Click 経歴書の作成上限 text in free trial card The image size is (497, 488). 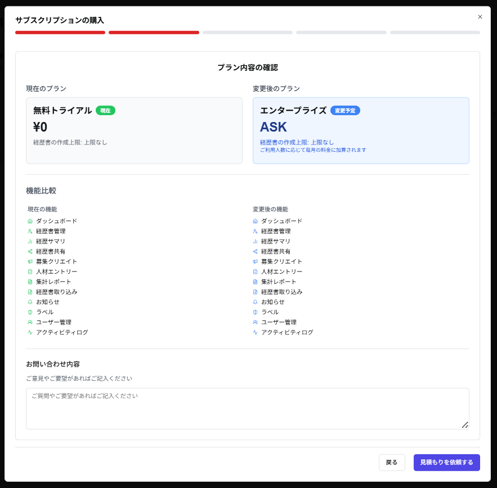[70, 142]
